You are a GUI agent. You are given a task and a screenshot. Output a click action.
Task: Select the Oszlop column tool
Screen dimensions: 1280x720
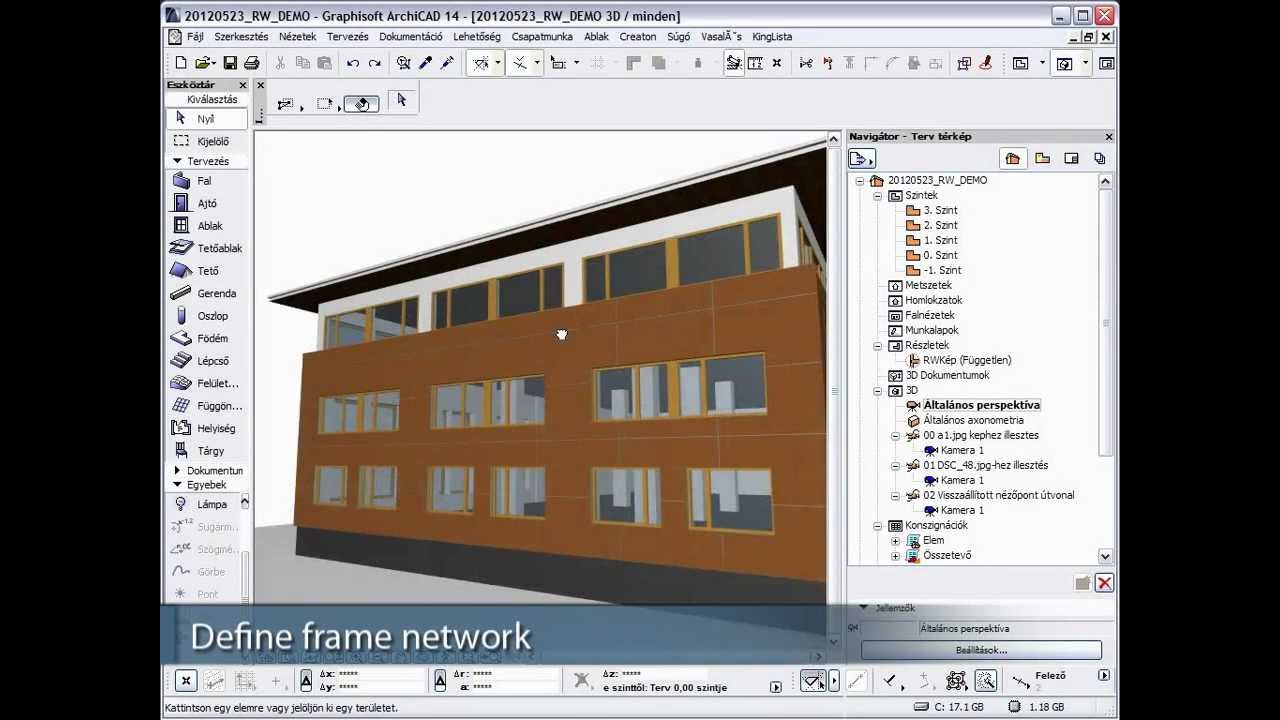click(206, 316)
